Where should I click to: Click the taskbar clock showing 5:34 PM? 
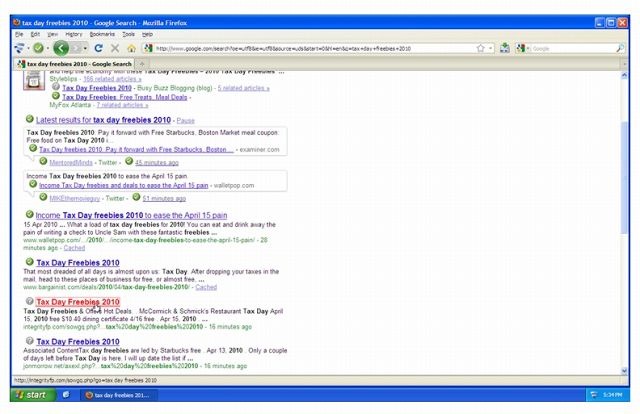(612, 395)
